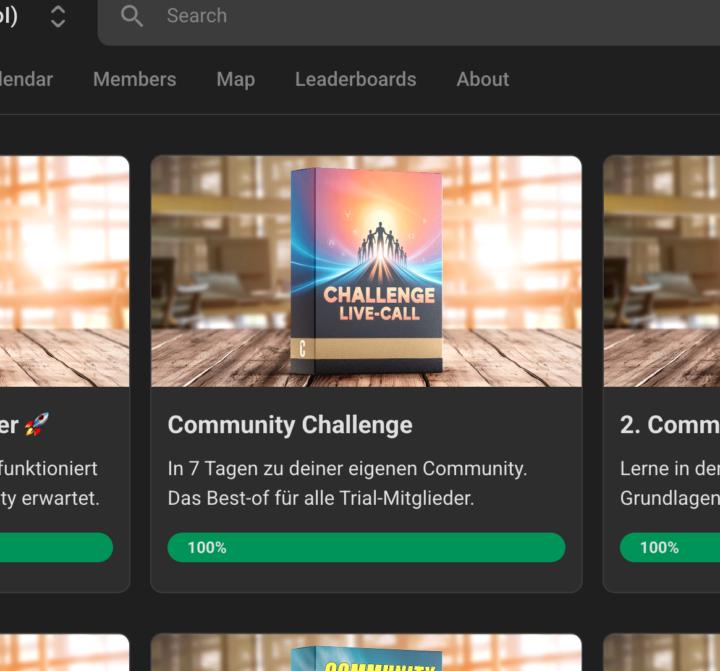This screenshot has height=671, width=720.
Task: Open the thumbnail of "2. Comm…" course
Action: [x=662, y=271]
